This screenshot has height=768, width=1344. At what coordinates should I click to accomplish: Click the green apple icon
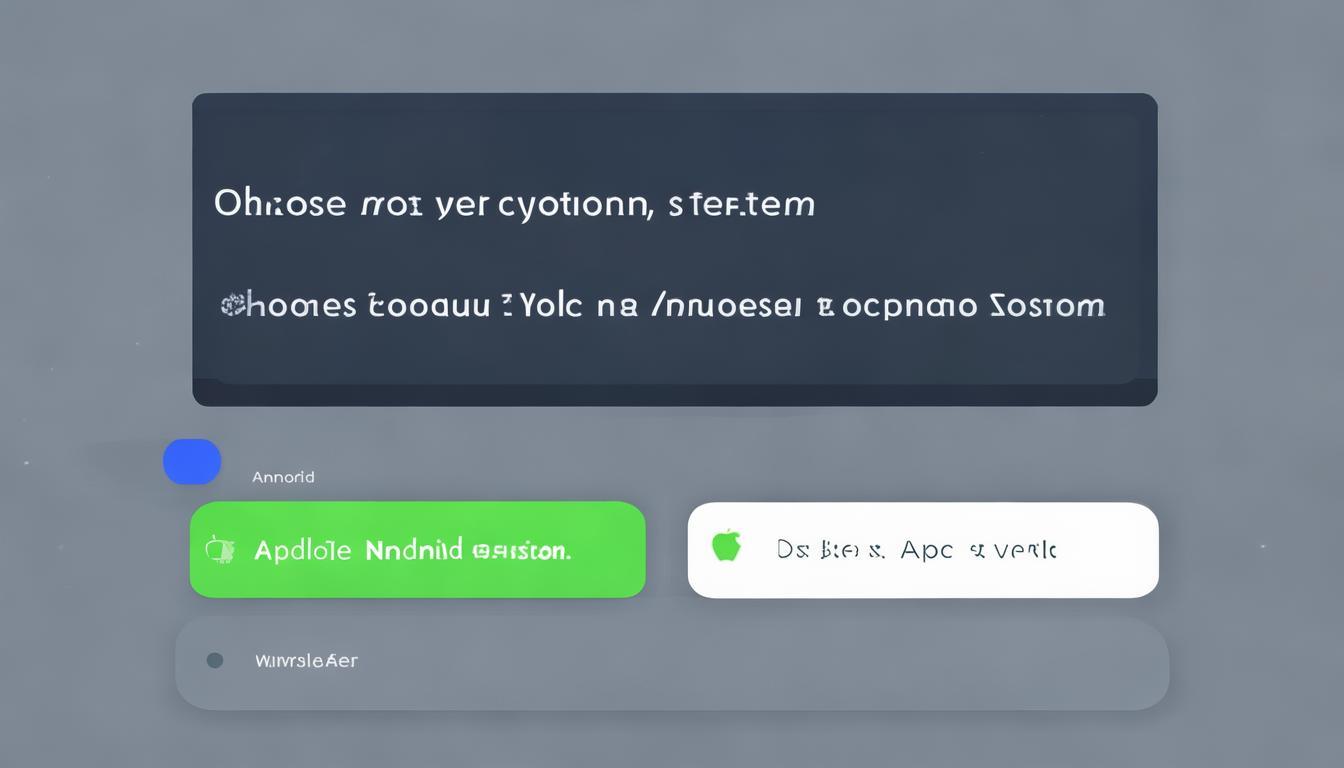point(726,546)
